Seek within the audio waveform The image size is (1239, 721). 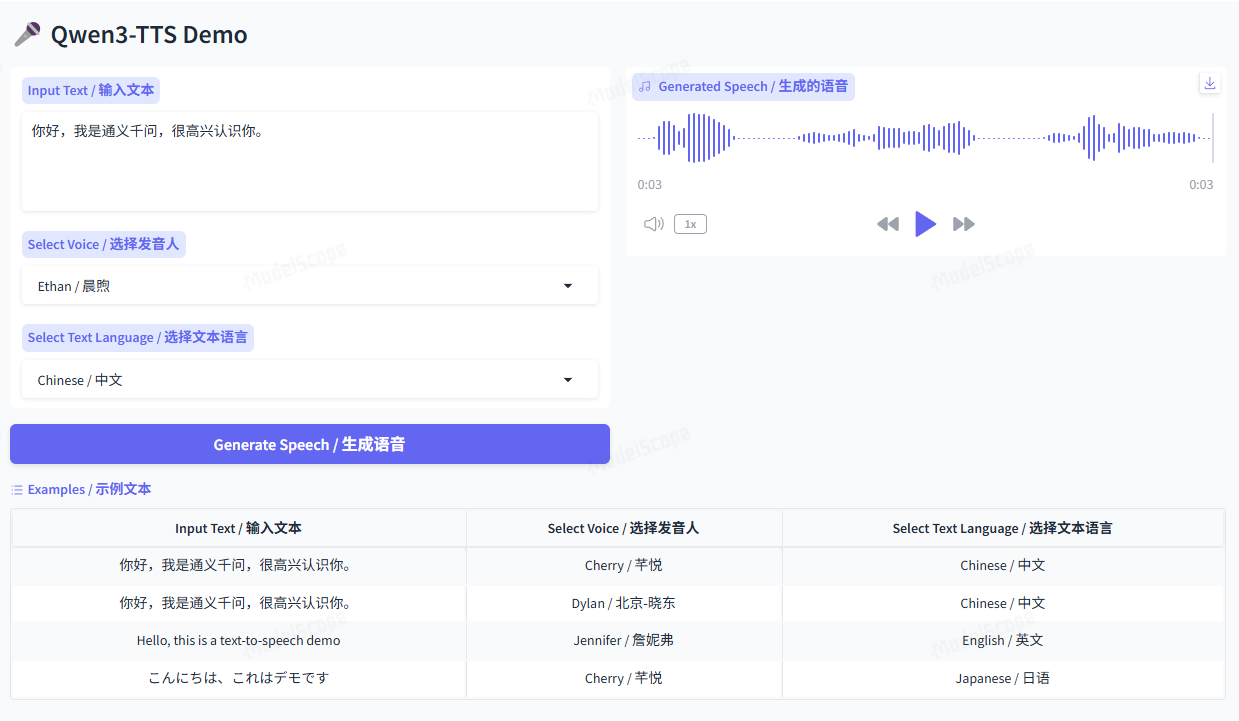pyautogui.click(x=925, y=138)
